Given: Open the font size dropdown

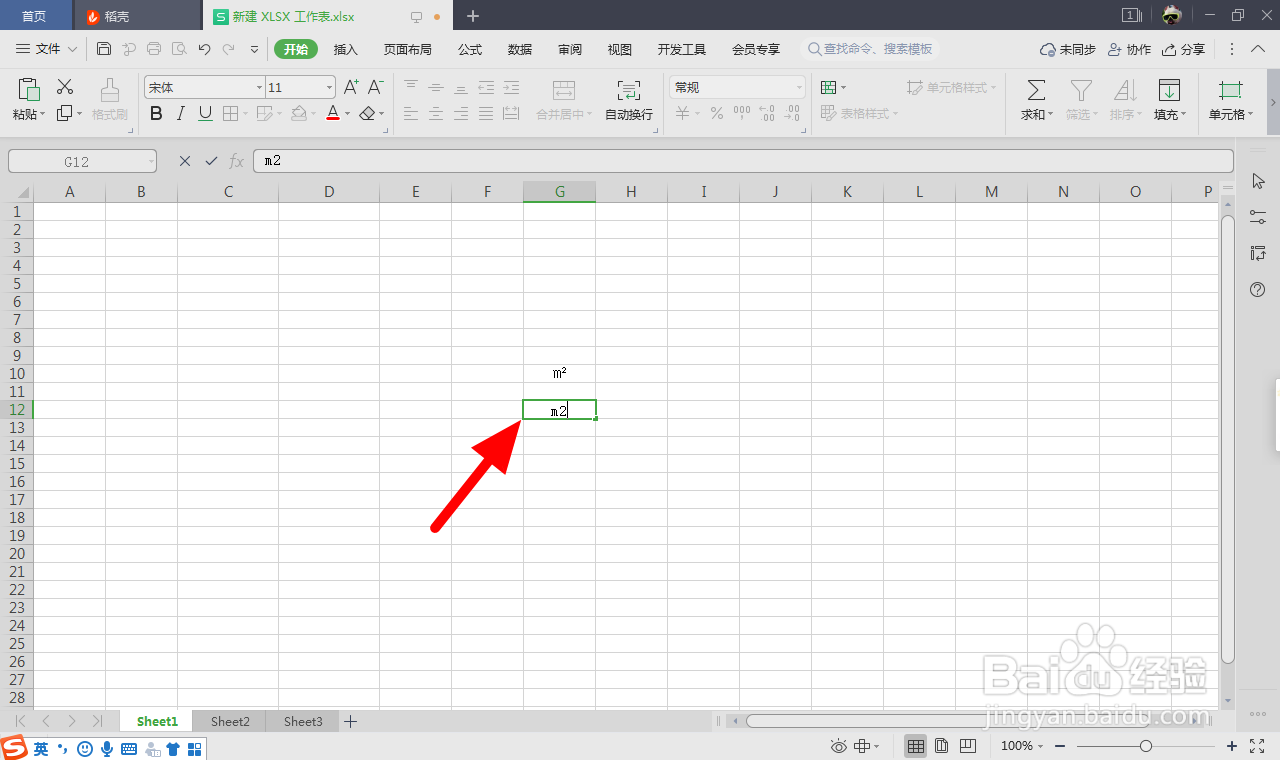Looking at the screenshot, I should 328,87.
